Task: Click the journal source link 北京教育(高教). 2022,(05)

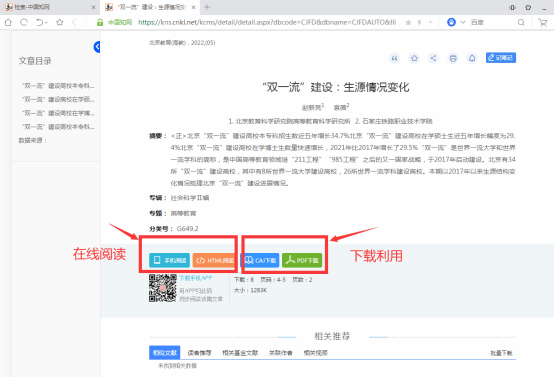Action: (182, 43)
